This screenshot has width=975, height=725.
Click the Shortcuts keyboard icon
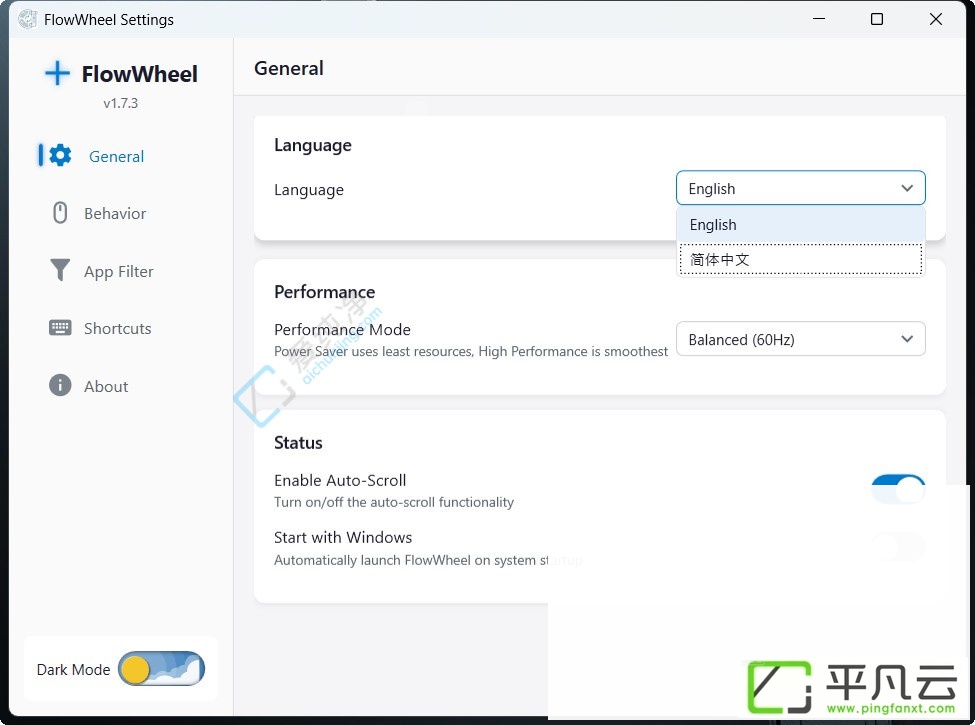click(60, 328)
